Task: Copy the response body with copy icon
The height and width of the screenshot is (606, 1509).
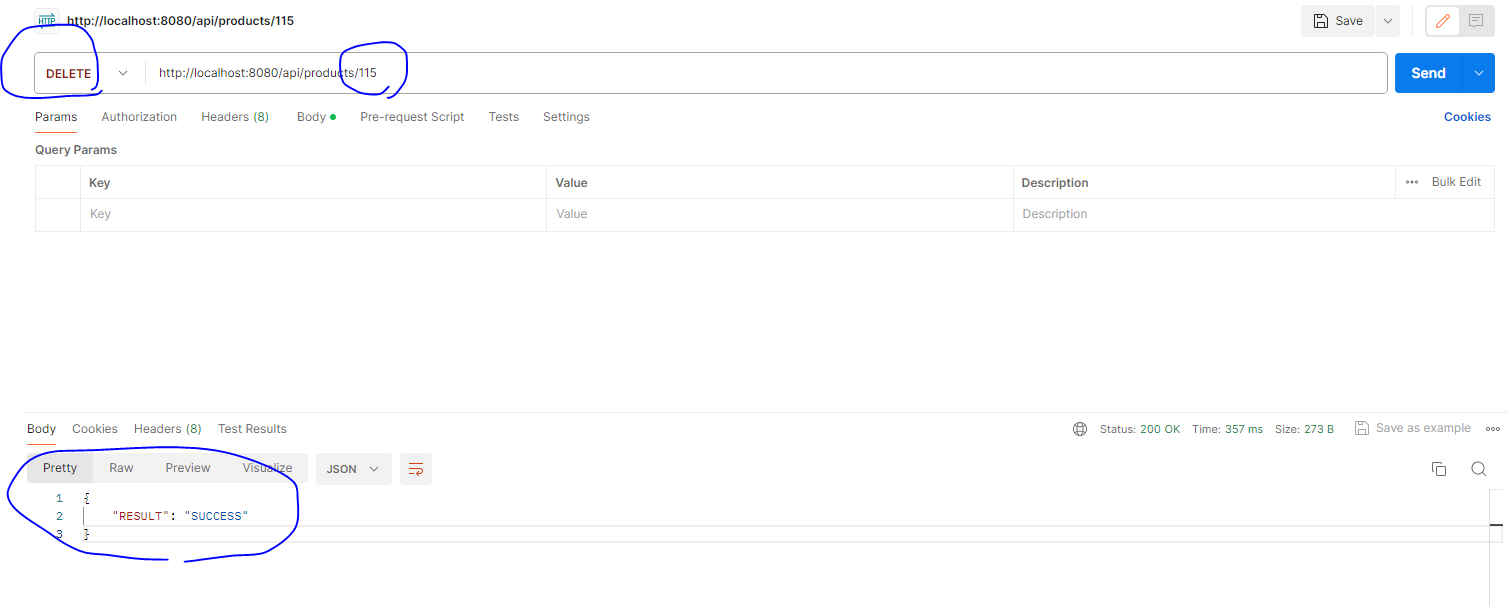Action: point(1439,469)
